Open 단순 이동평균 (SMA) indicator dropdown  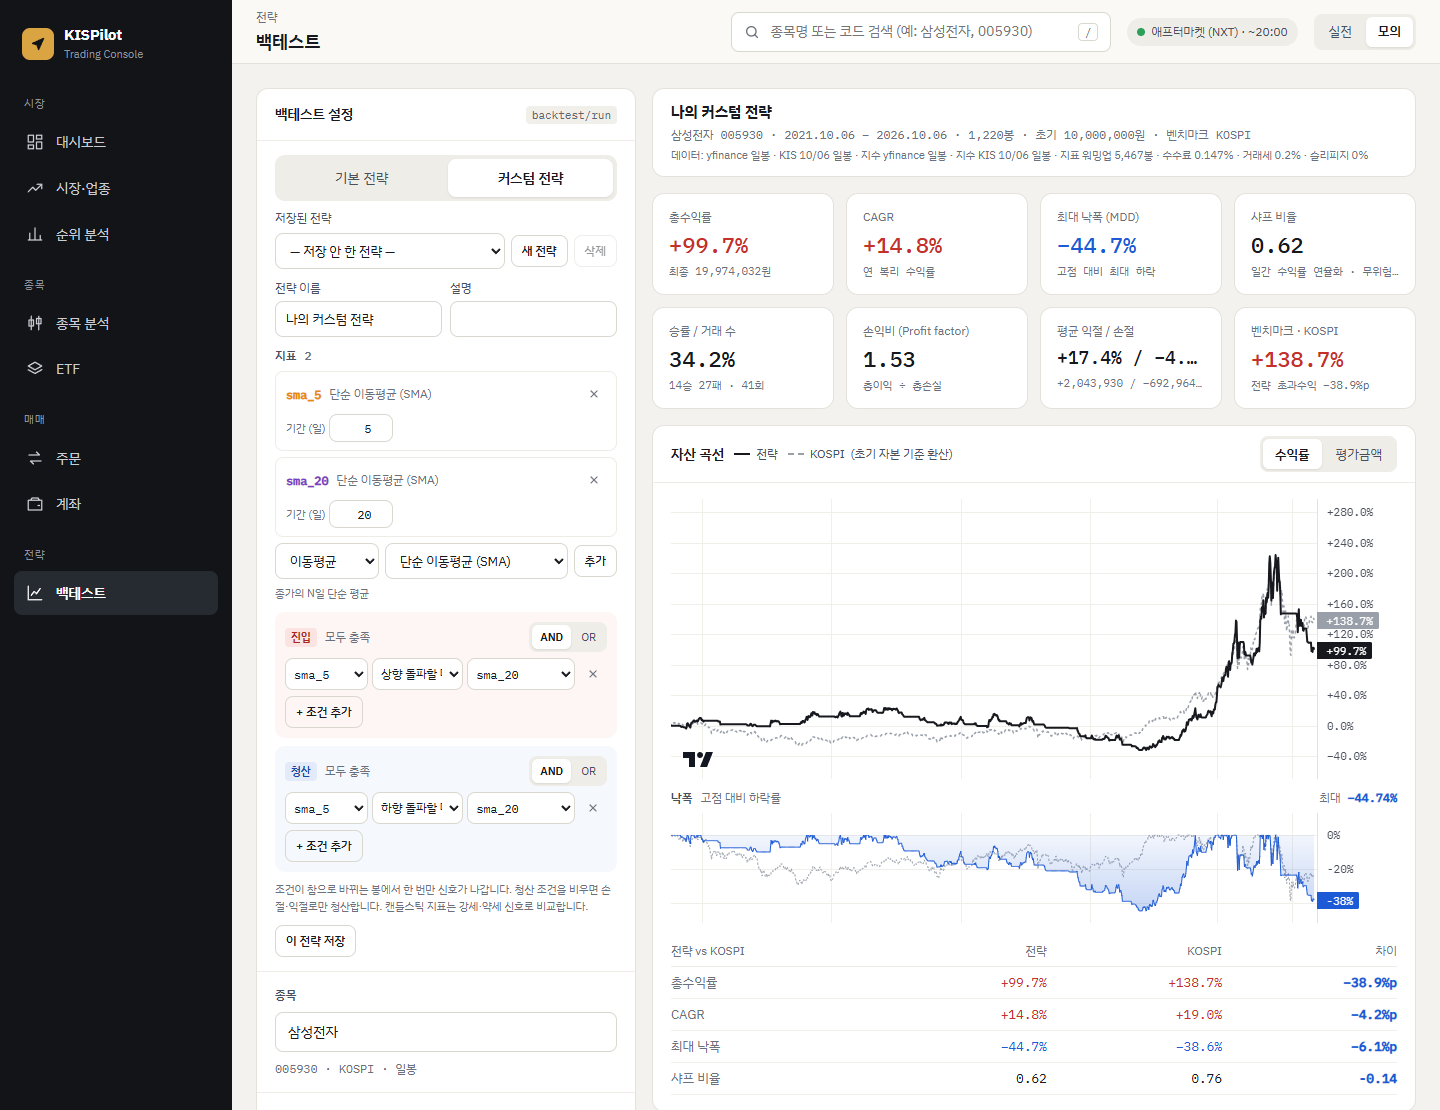click(477, 561)
